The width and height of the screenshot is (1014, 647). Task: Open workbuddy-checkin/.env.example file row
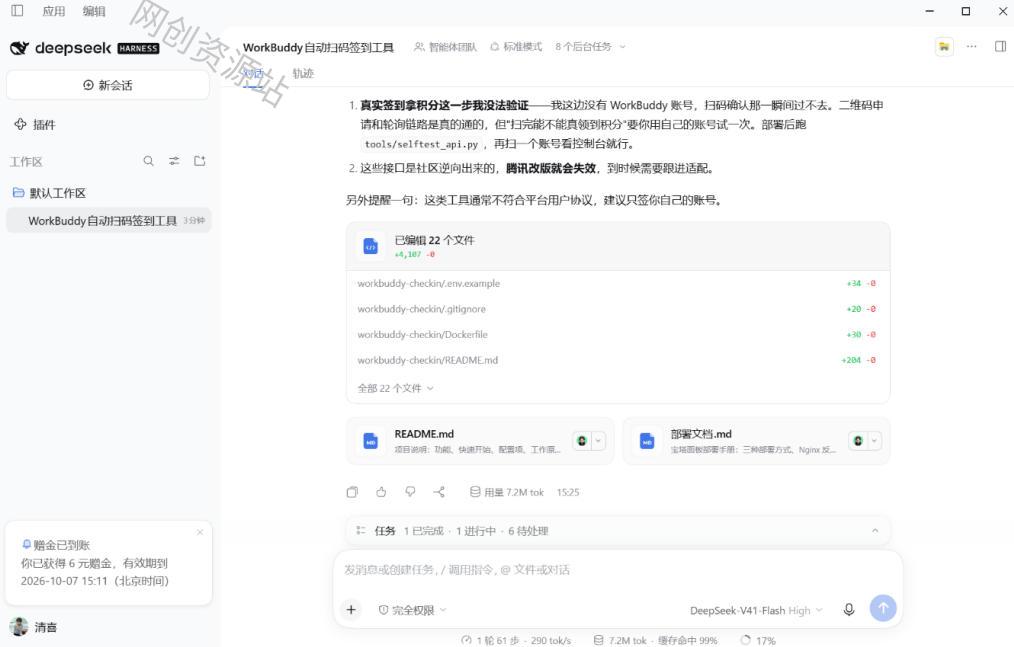pyautogui.click(x=617, y=283)
